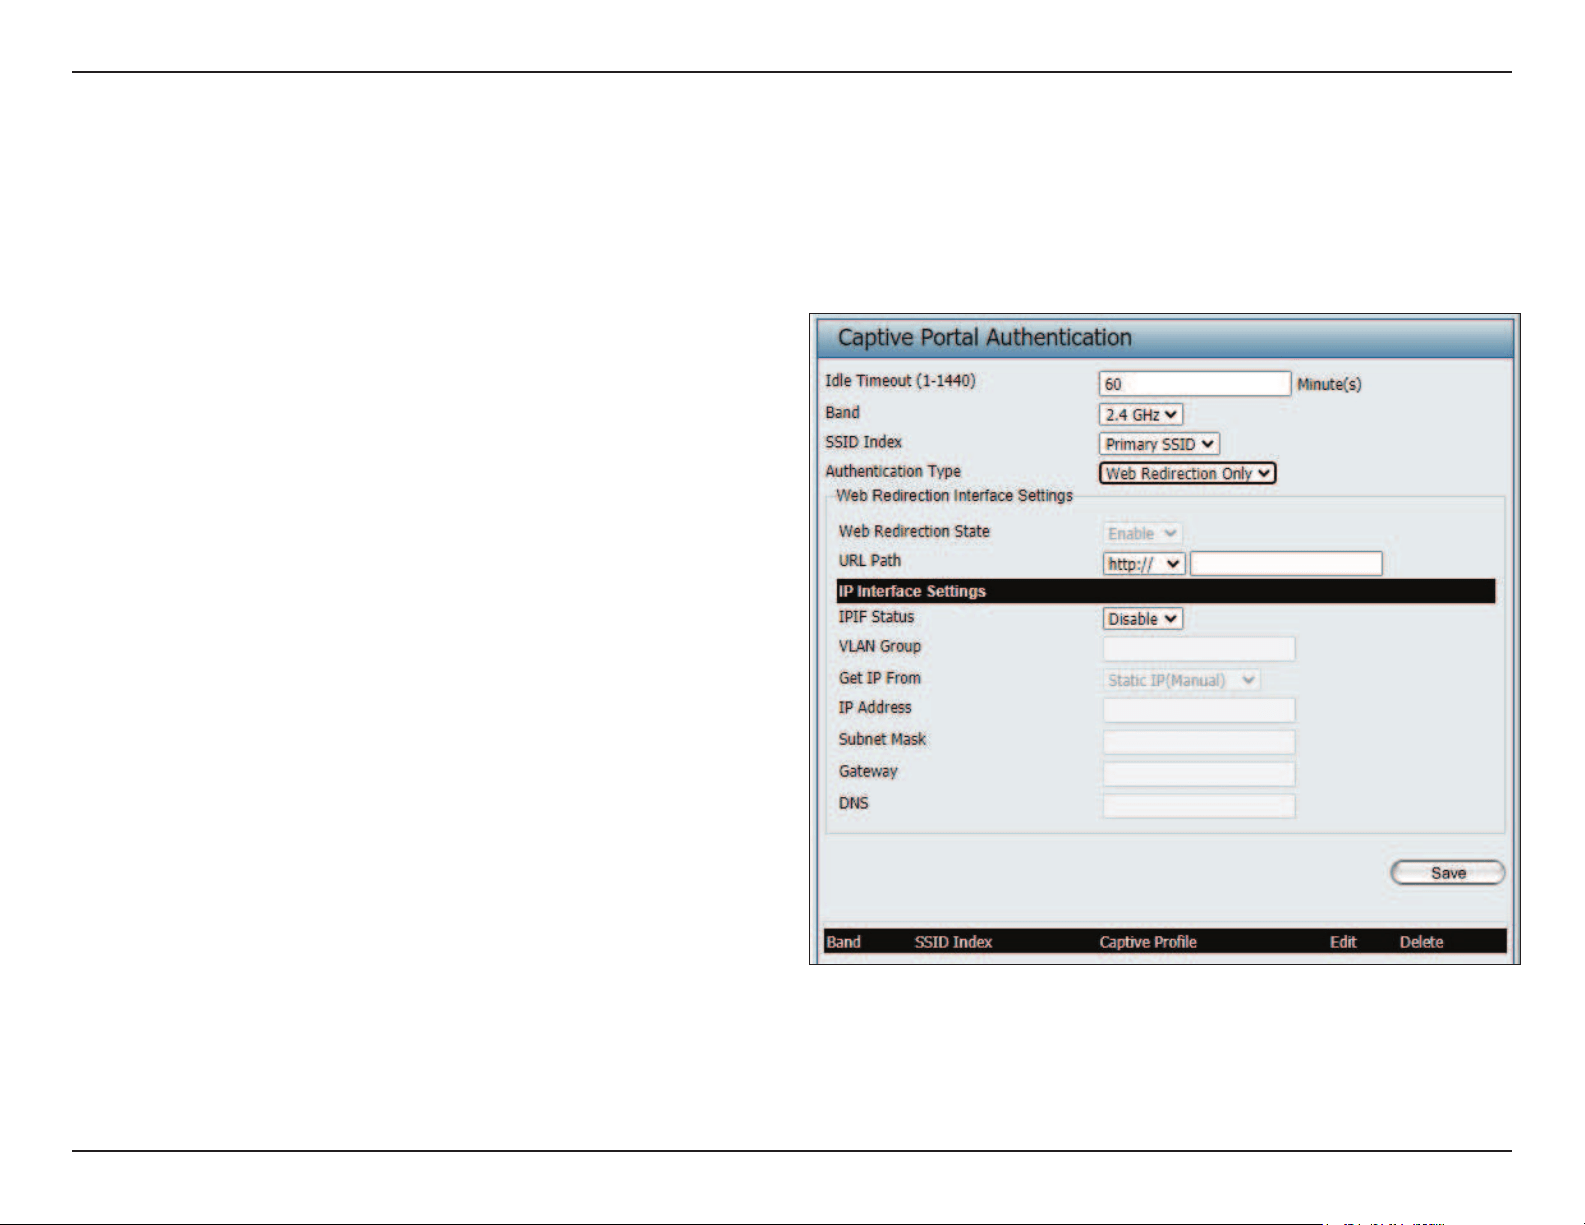Open the Band 2.4 GHz dropdown
This screenshot has height=1225, width=1585.
1141,414
